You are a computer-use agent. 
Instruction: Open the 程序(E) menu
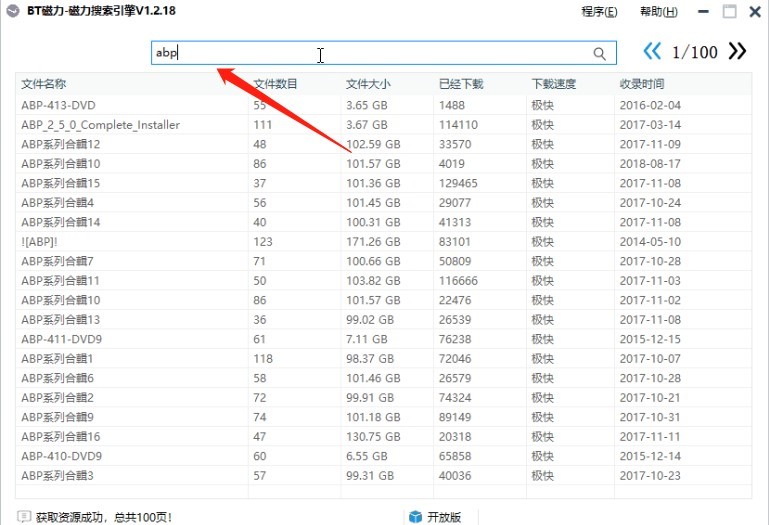(599, 11)
